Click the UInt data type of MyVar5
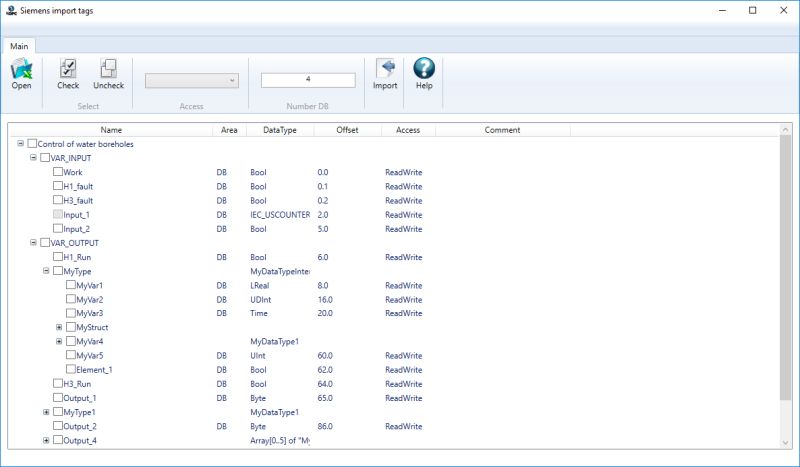Viewport: 800px width, 467px height. click(258, 356)
